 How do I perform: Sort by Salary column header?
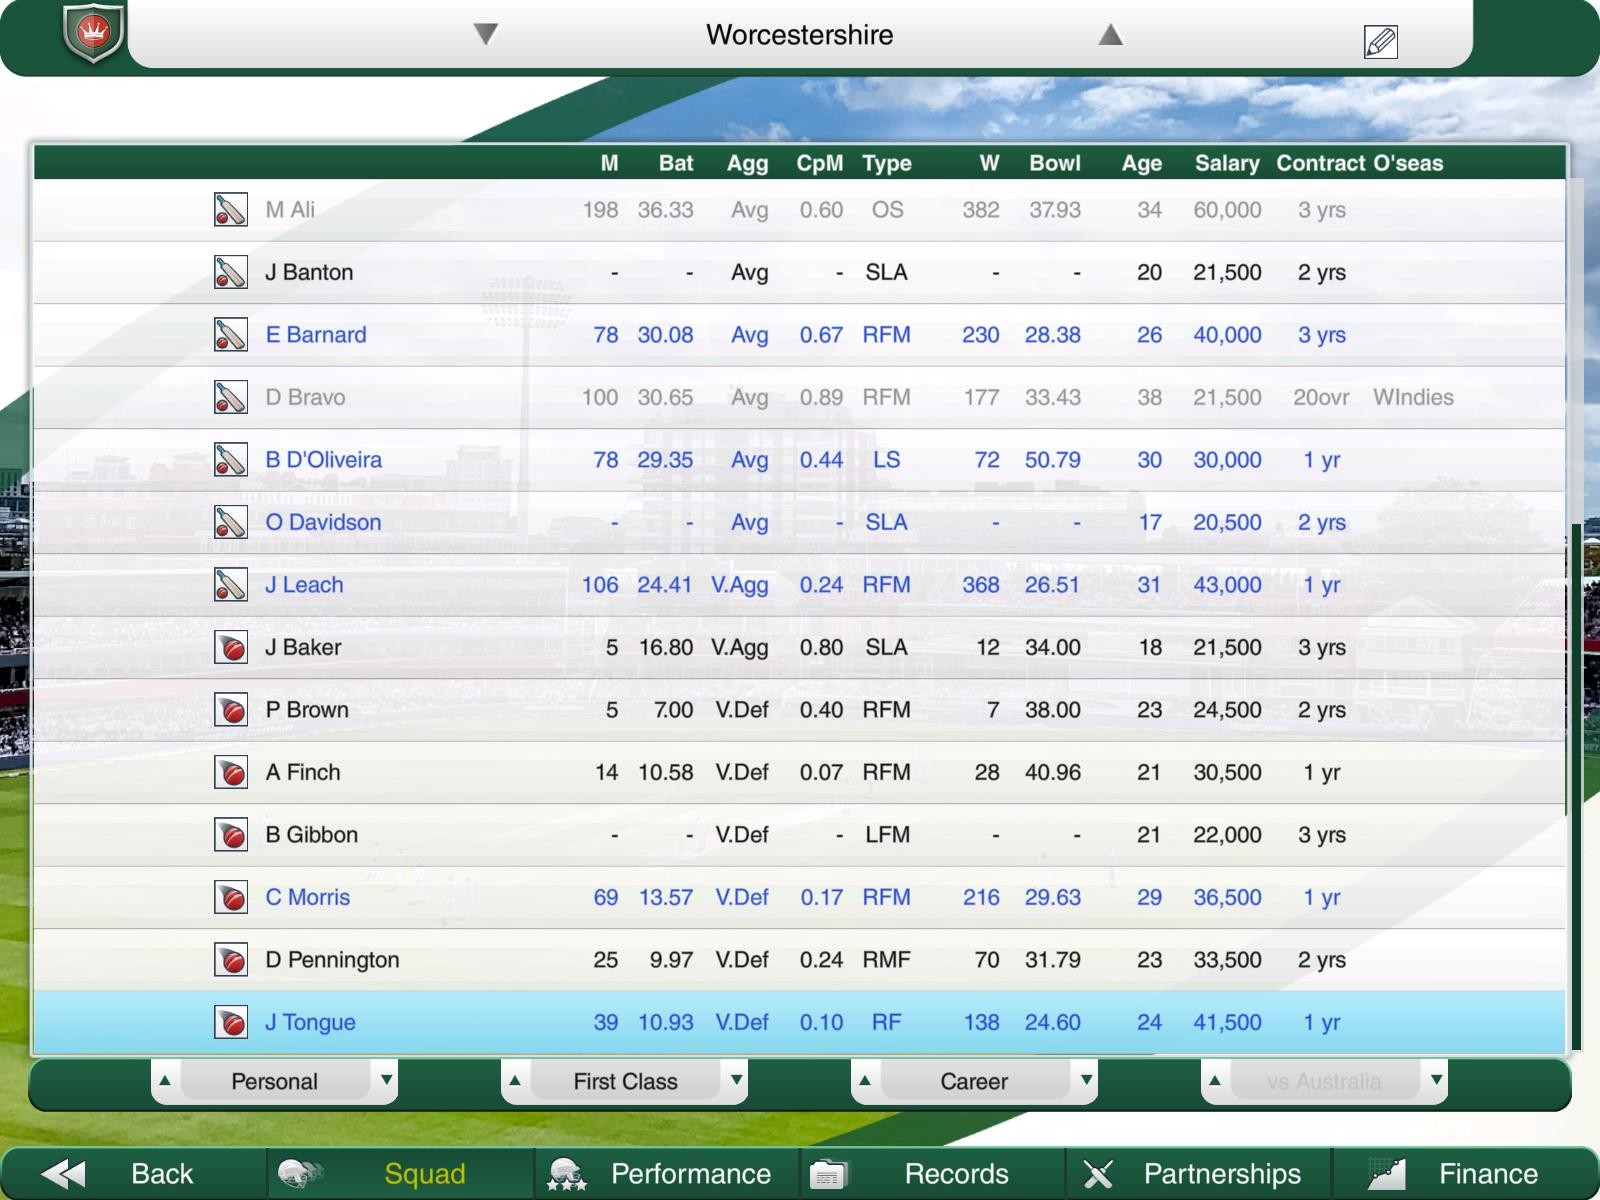pyautogui.click(x=1227, y=163)
